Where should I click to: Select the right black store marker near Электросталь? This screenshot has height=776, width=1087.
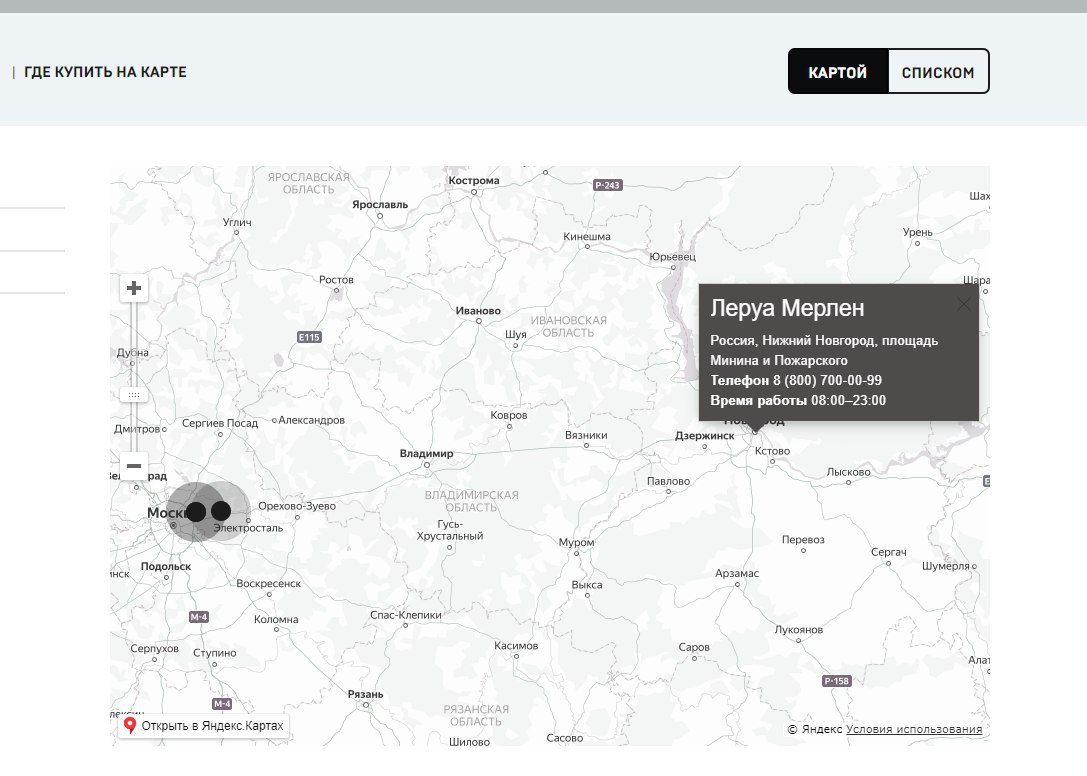click(221, 511)
